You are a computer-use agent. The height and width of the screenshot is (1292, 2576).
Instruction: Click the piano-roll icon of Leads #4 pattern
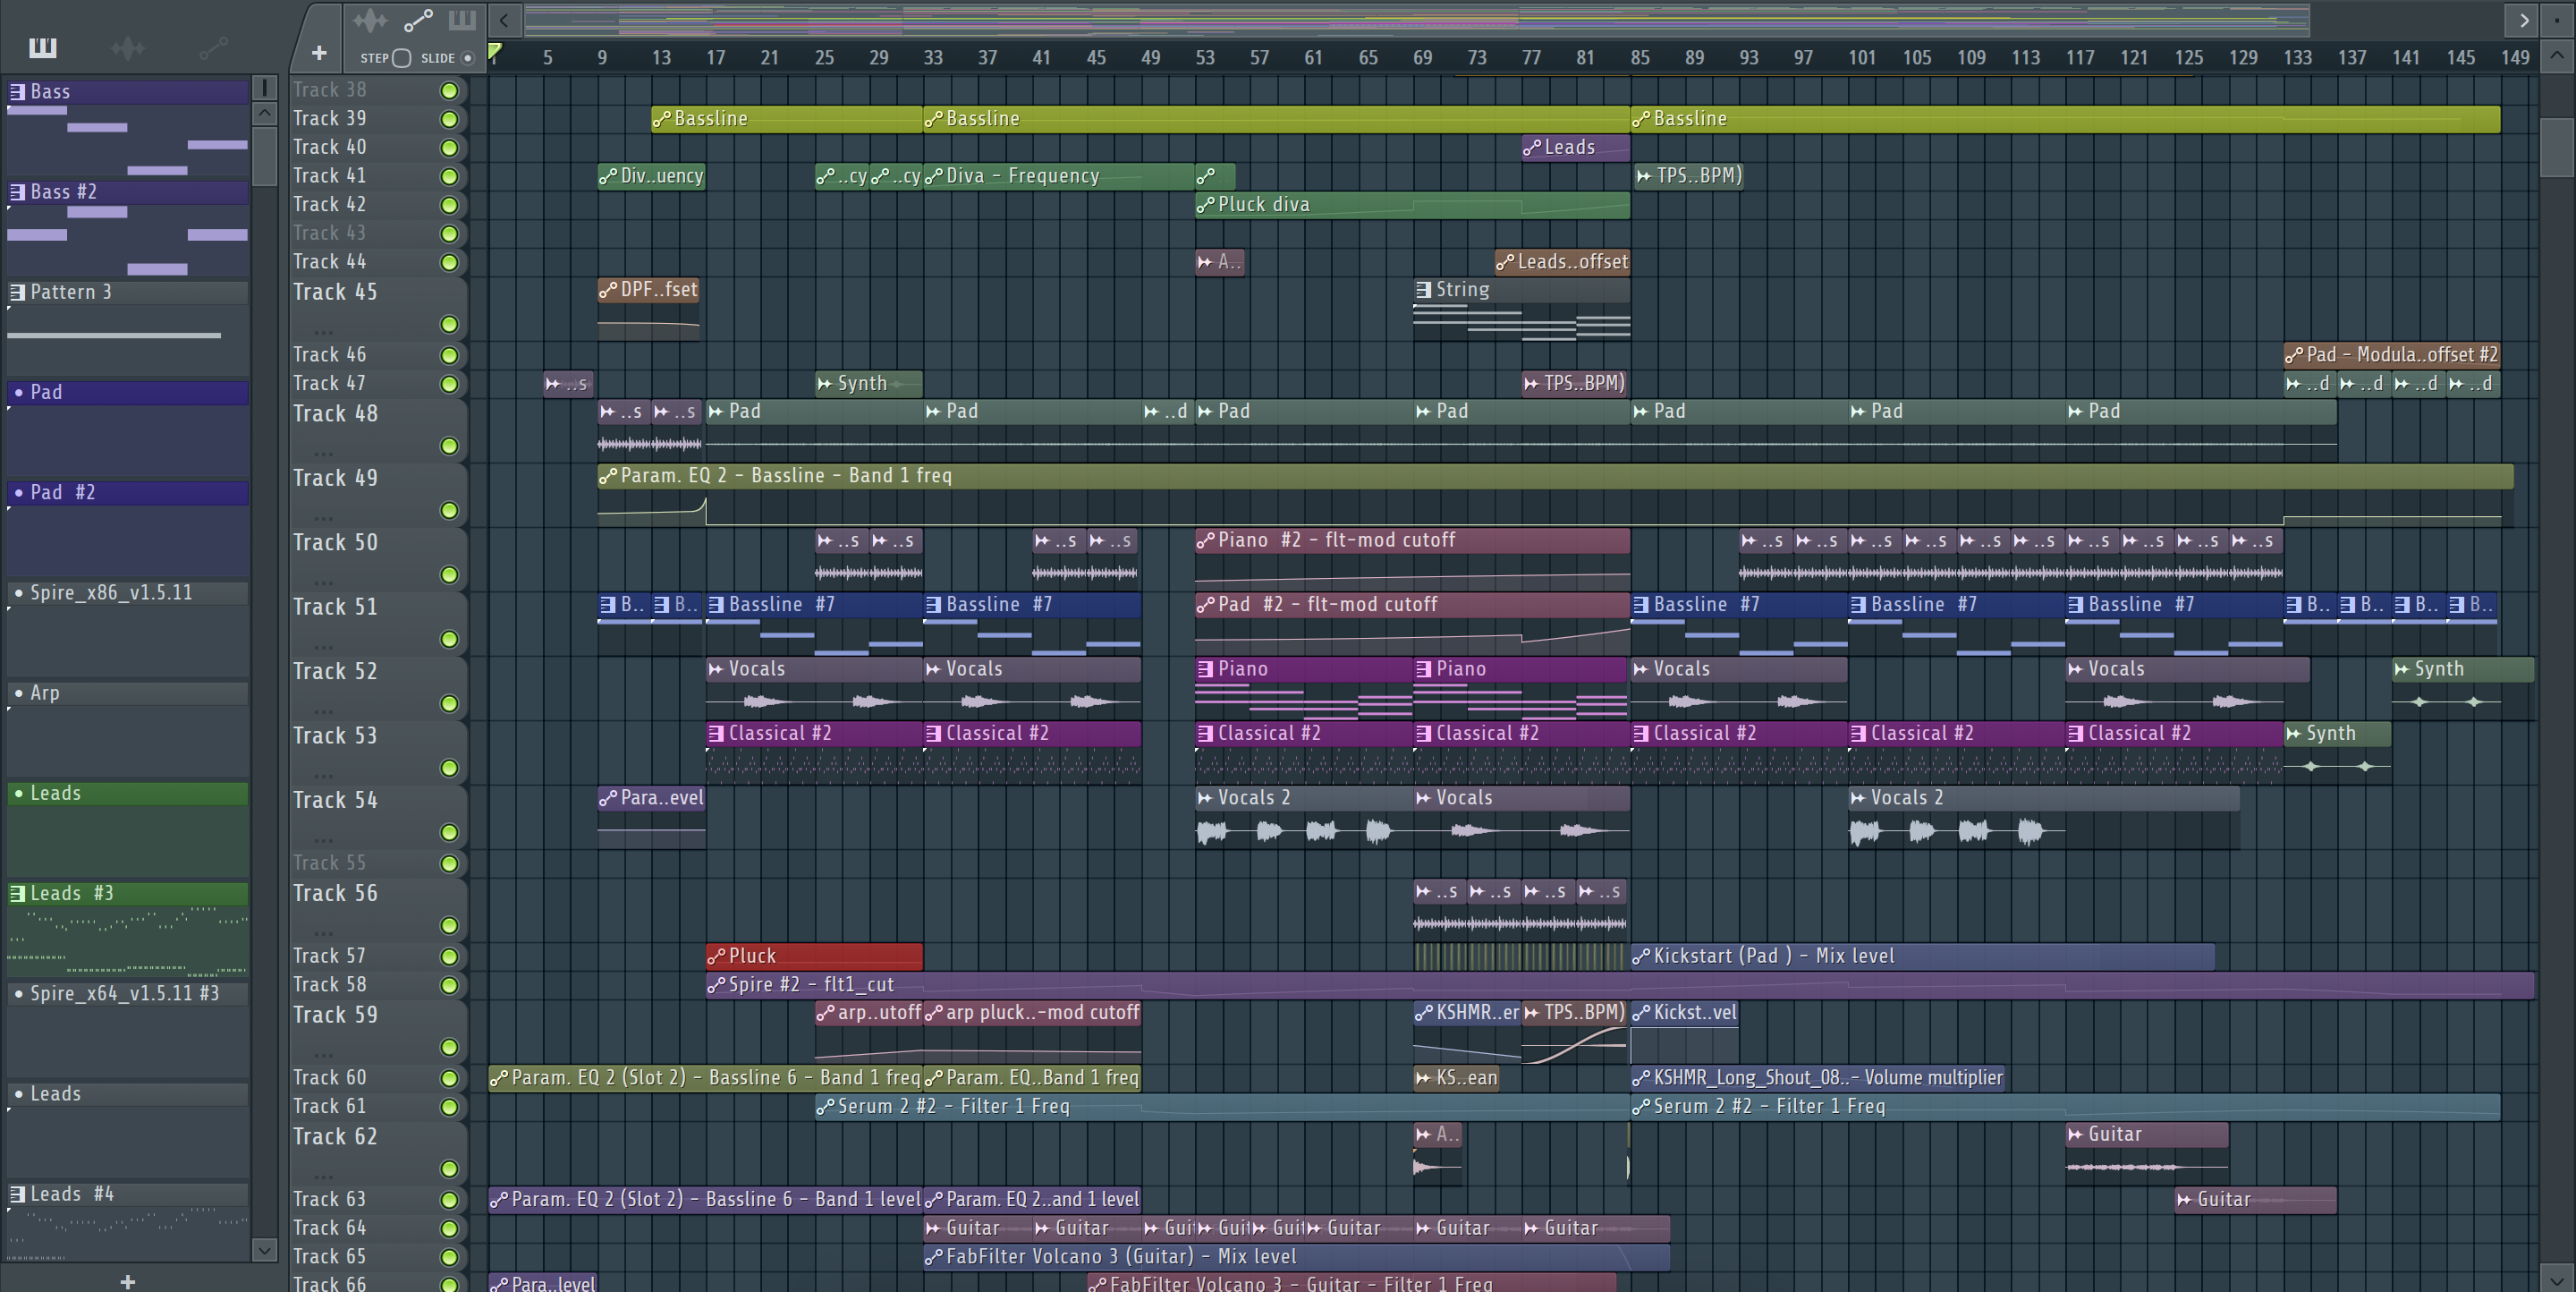(x=17, y=1195)
